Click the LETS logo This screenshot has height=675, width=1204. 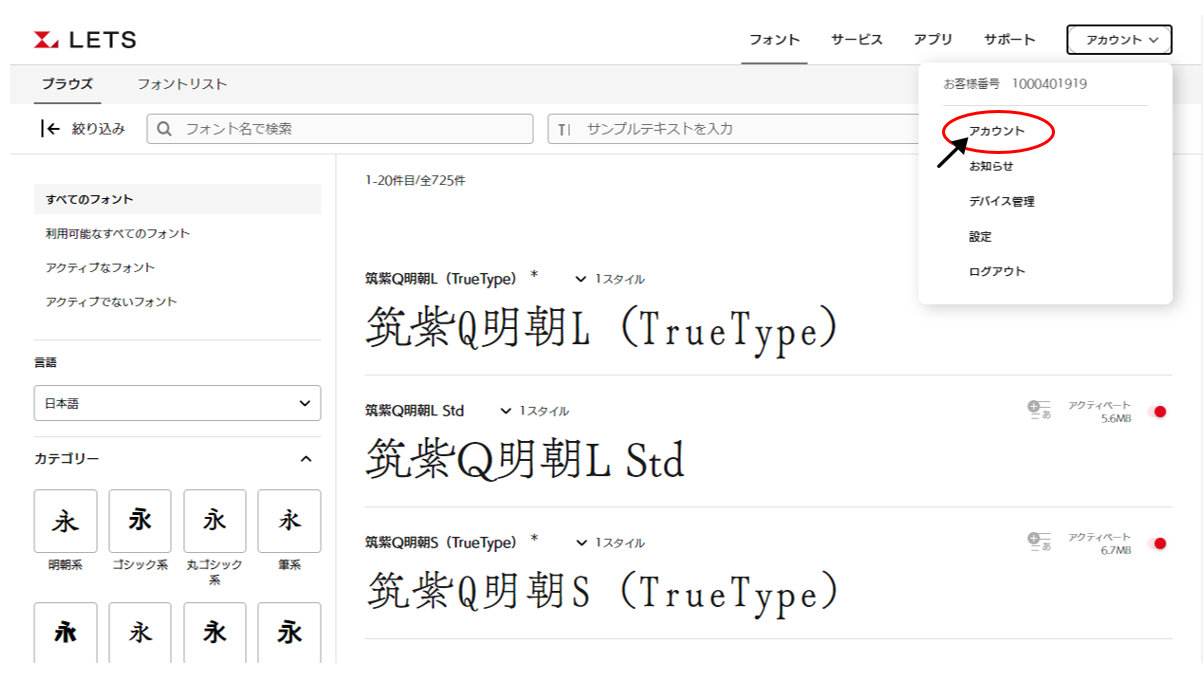85,40
